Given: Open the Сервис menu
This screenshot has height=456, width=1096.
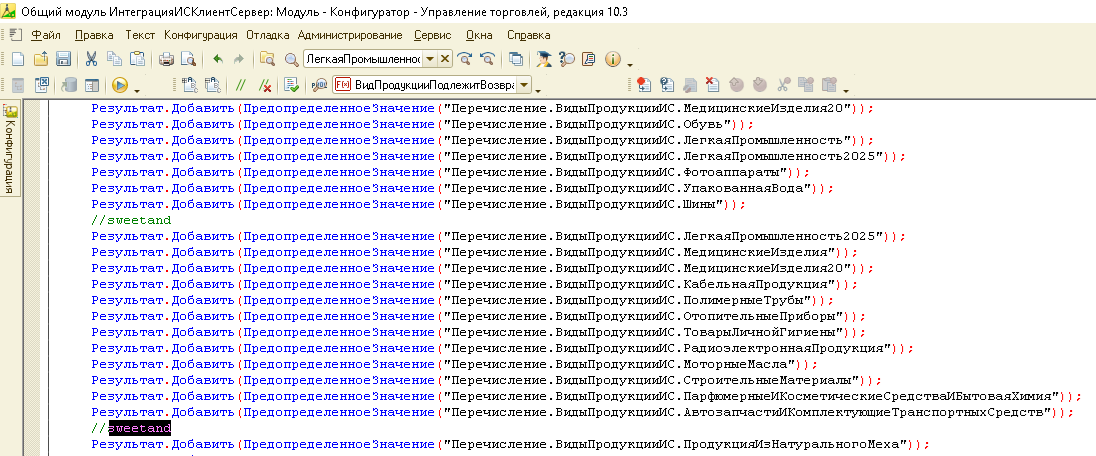Looking at the screenshot, I should [433, 35].
